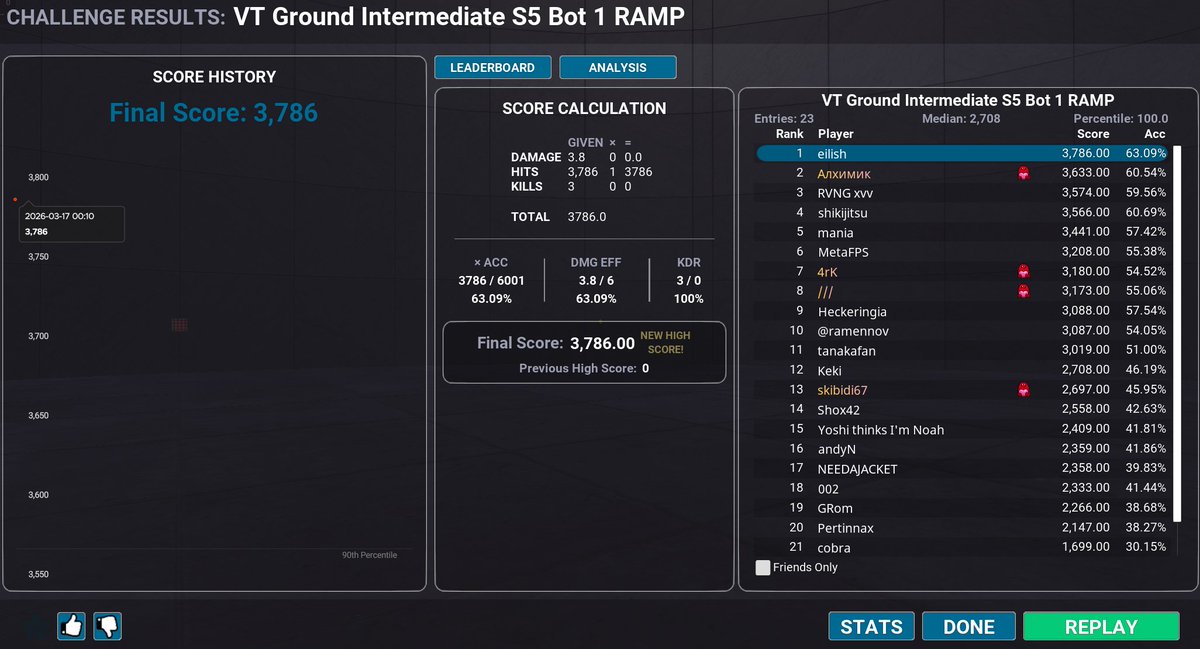Click the SCORE CALCULATION heading
Image resolution: width=1200 pixels, height=649 pixels.
tap(584, 108)
